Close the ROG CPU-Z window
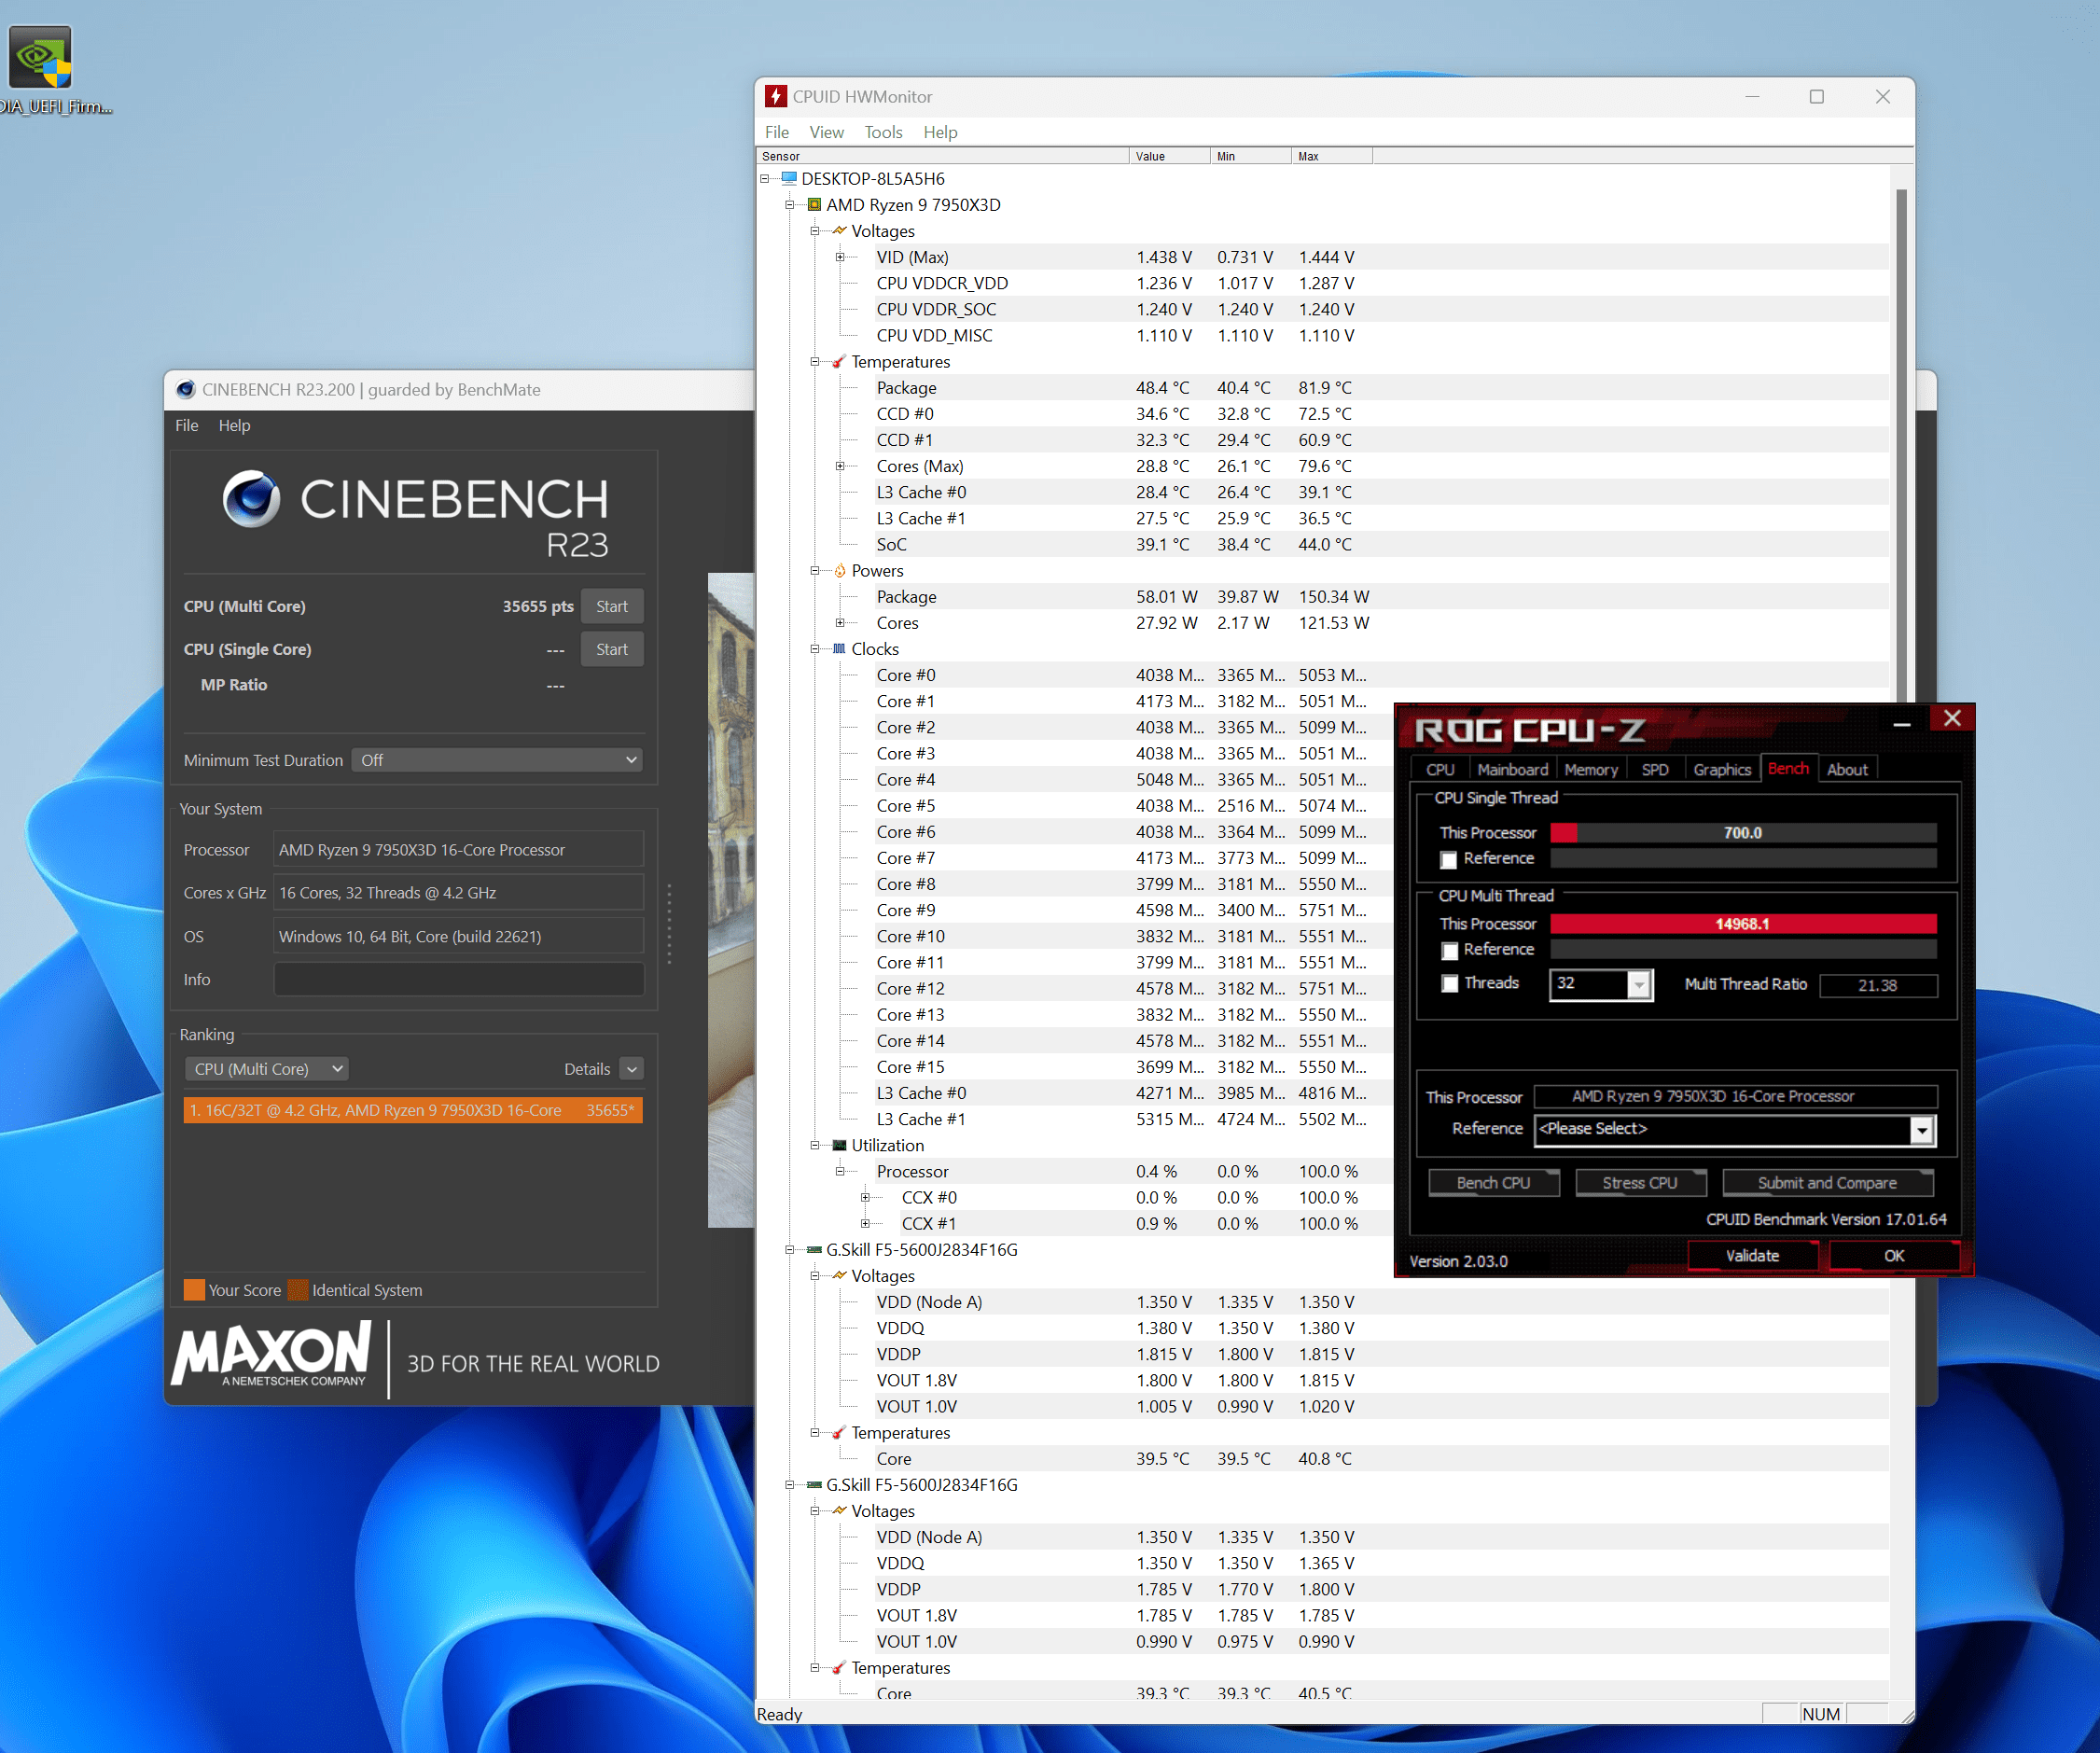Screen dimensions: 2100x1753 (x=1952, y=718)
